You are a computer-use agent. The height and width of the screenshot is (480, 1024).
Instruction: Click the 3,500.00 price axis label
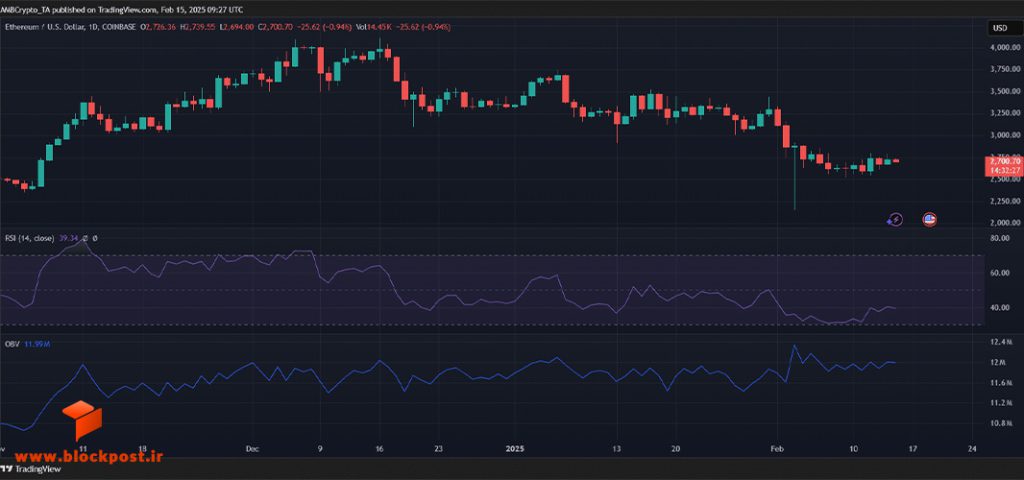tap(1004, 91)
